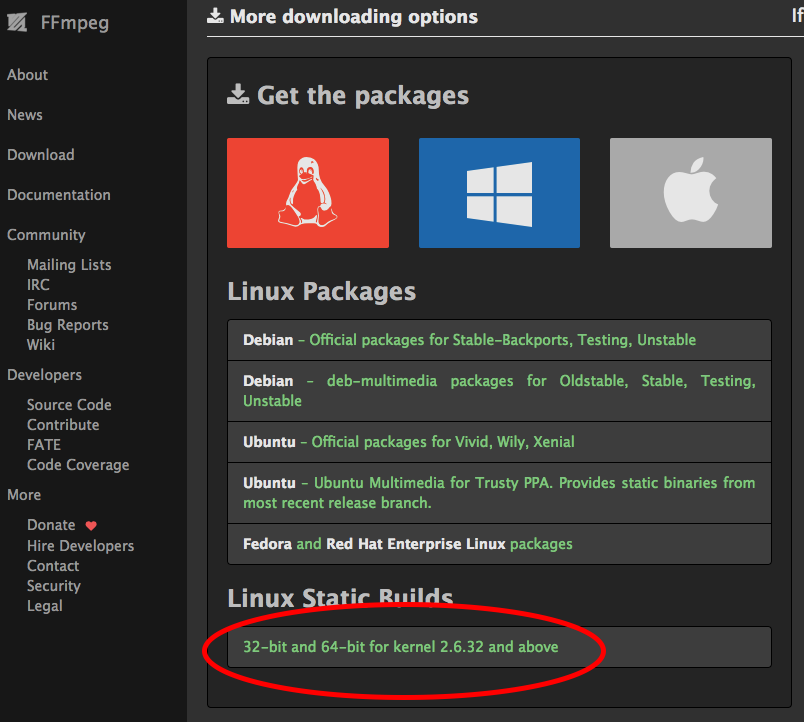Open the About page
Image resolution: width=804 pixels, height=722 pixels.
[x=27, y=75]
